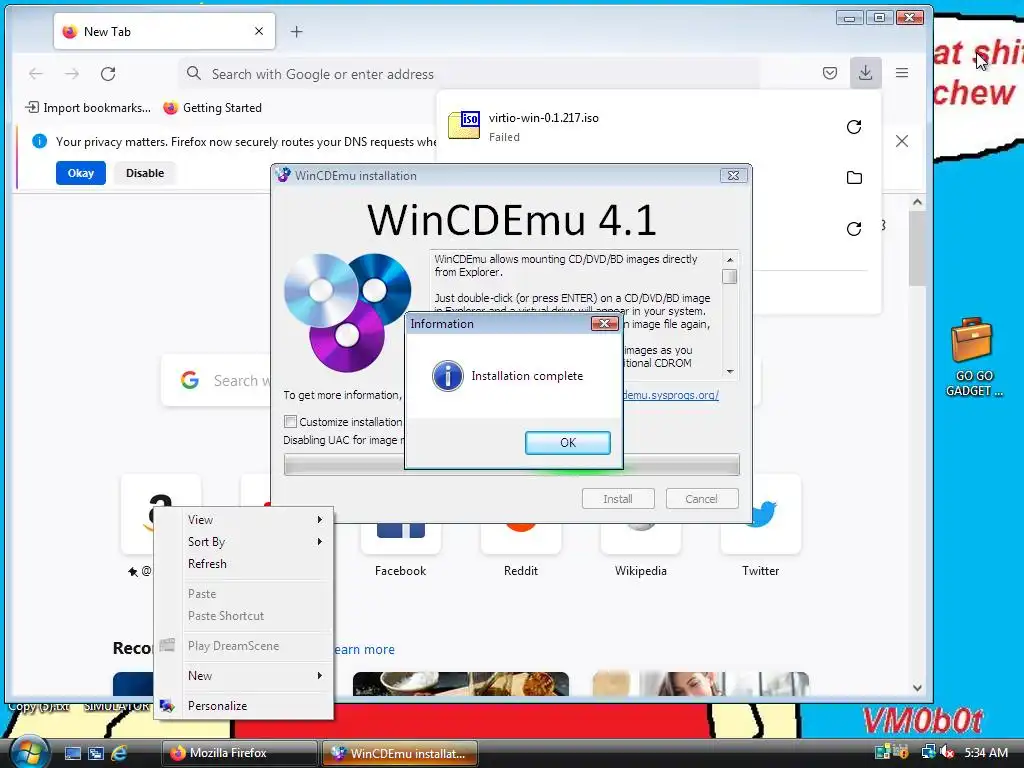This screenshot has width=1024, height=768.
Task: Click the View submenu arrow
Action: pyautogui.click(x=320, y=520)
